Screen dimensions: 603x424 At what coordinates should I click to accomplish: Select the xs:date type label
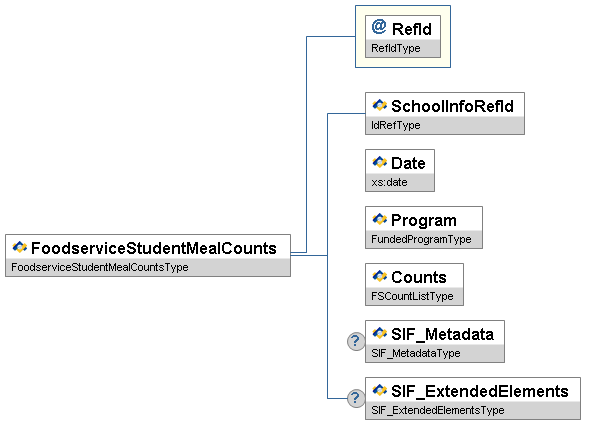tap(390, 182)
